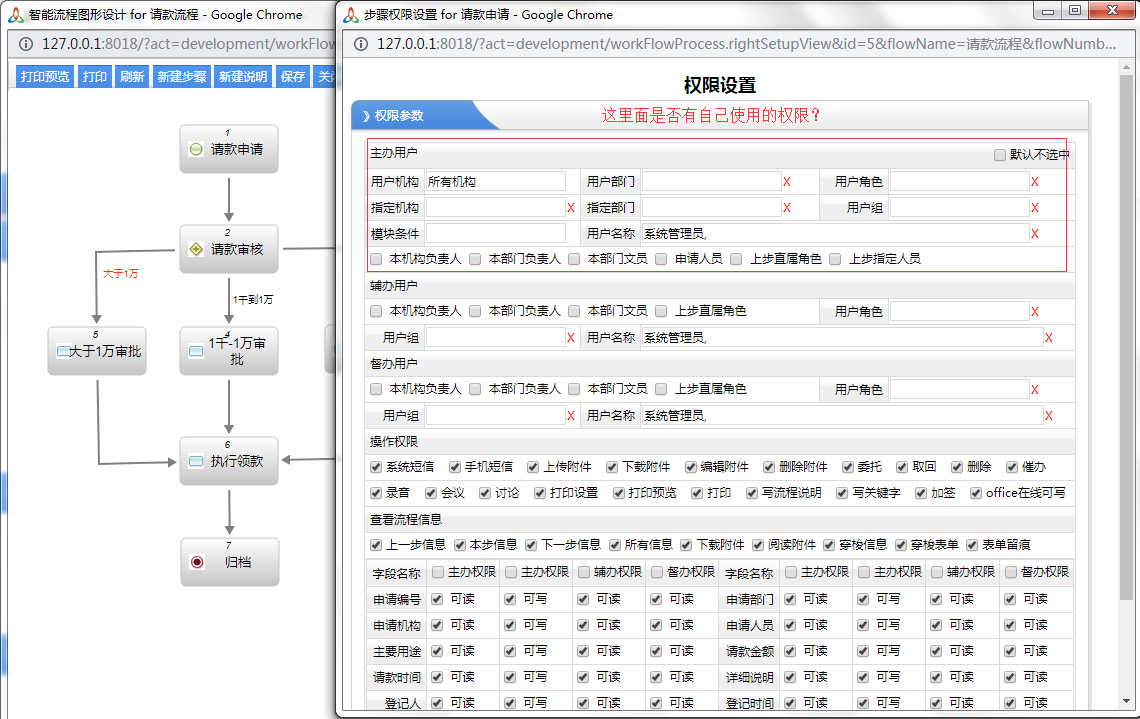The height and width of the screenshot is (719, 1140).
Task: Click the 模块条件 input field
Action: tap(495, 234)
